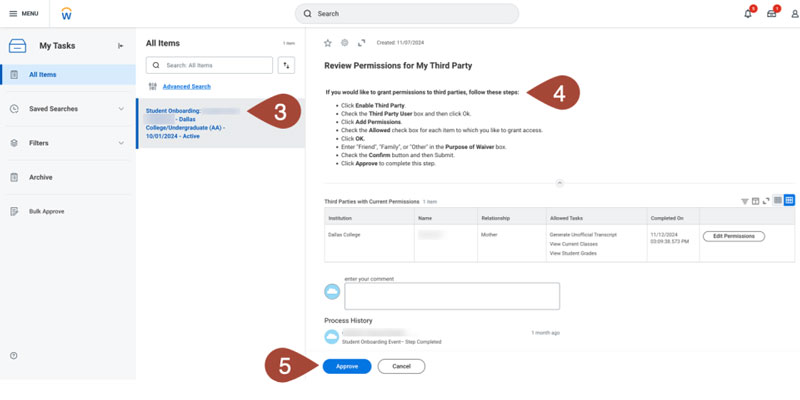
Task: Open the notifications bell icon
Action: [x=748, y=14]
